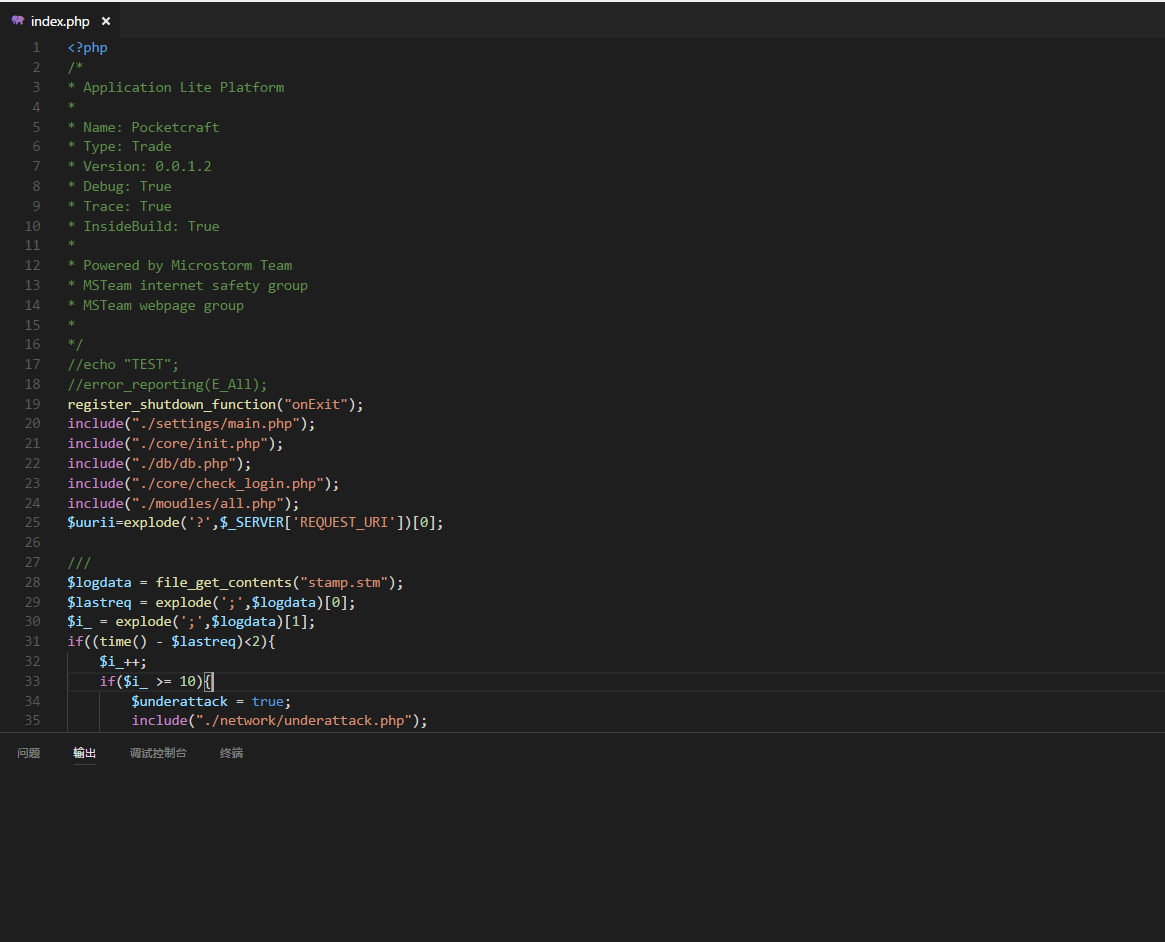Click line number 31 in the gutter
1165x942 pixels.
tap(33, 641)
